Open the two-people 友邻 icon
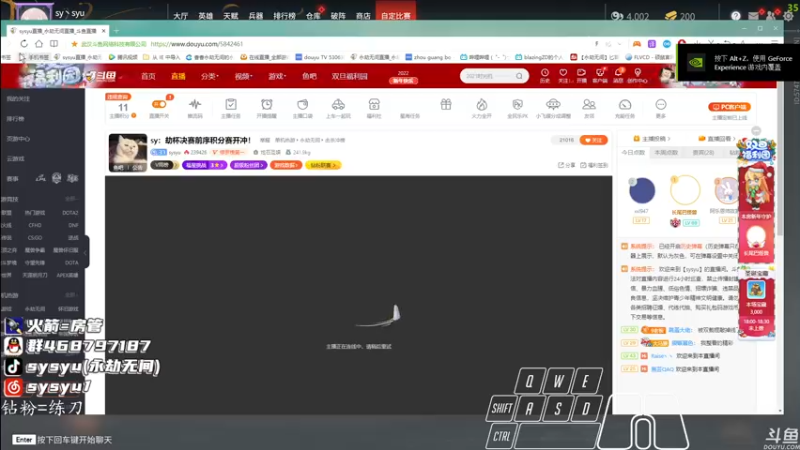 coord(589,105)
